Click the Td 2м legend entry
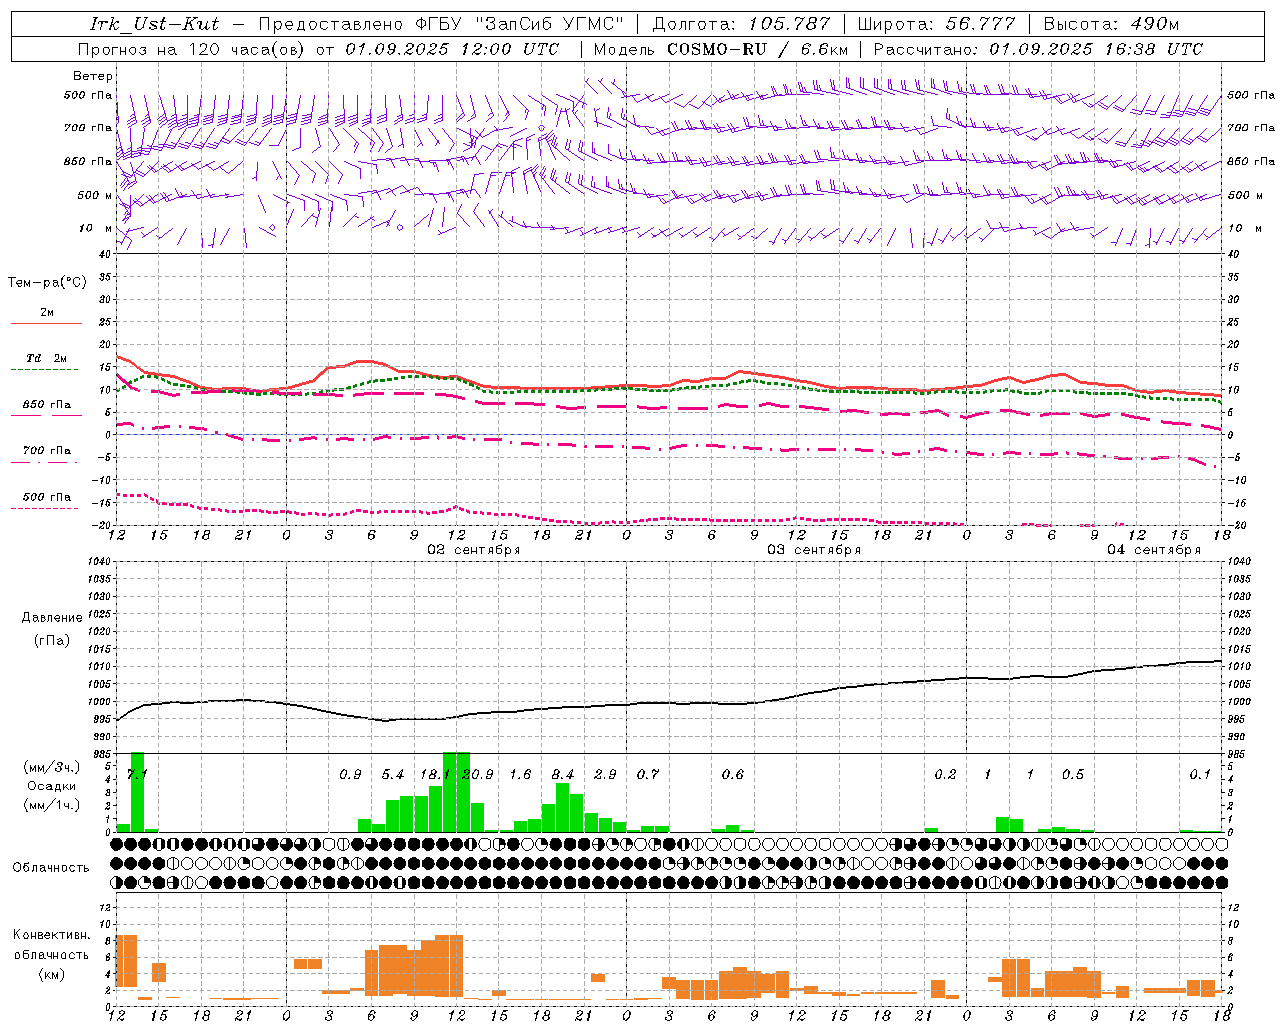1280x1024 pixels. tap(47, 358)
